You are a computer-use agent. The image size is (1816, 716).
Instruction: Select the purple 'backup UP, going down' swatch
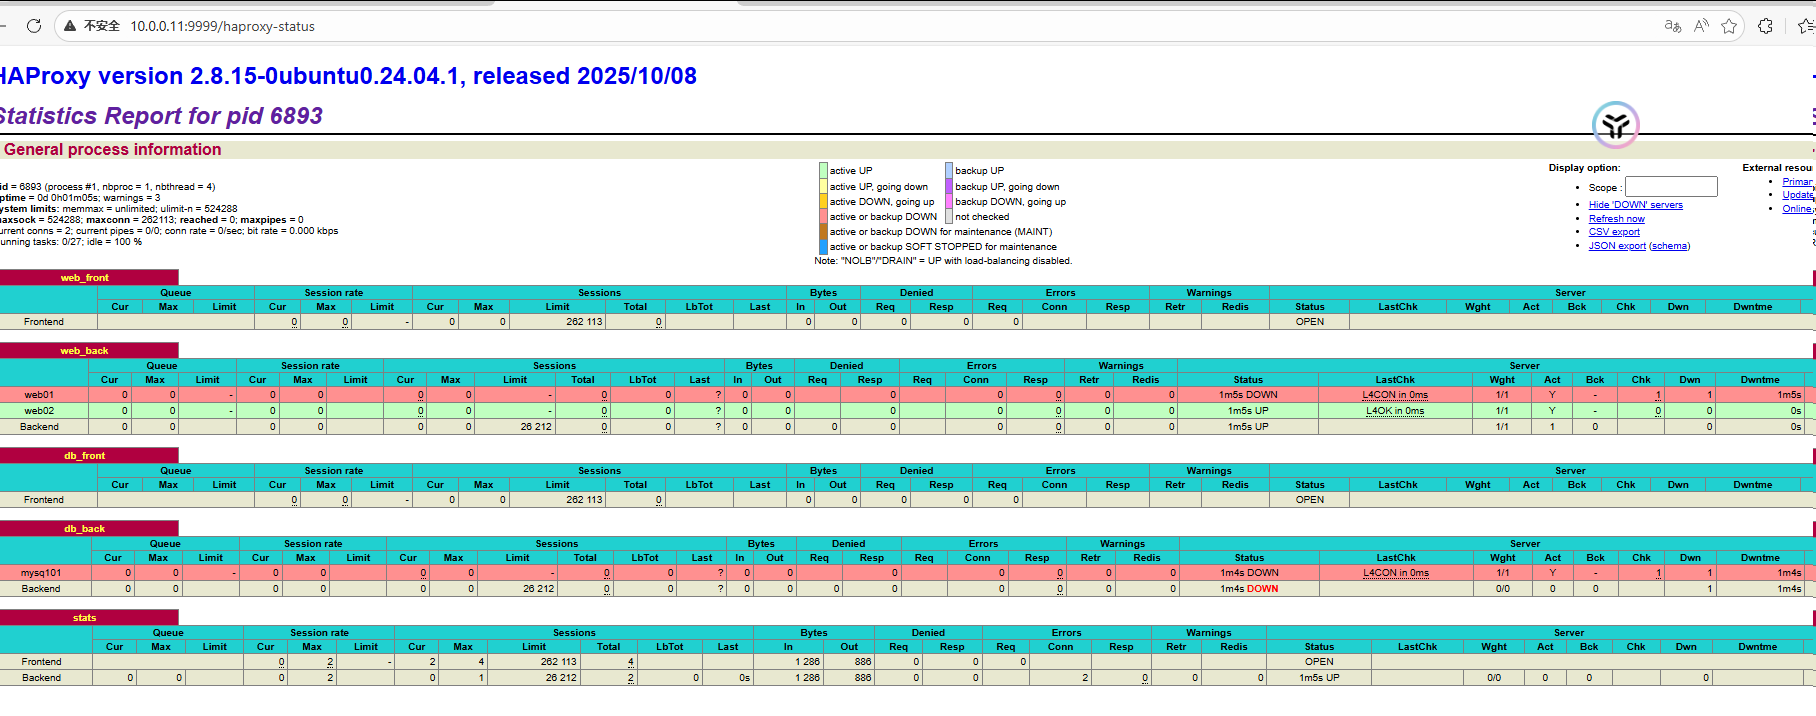[949, 187]
